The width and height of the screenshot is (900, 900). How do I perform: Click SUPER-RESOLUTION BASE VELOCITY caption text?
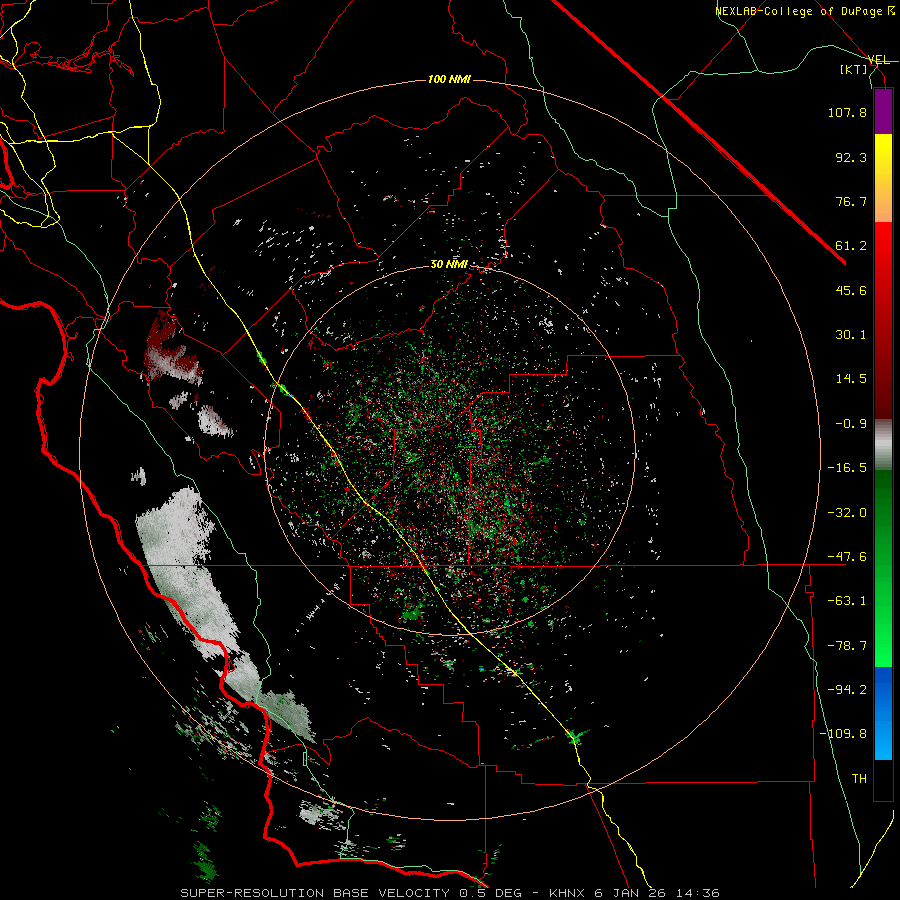(x=315, y=893)
